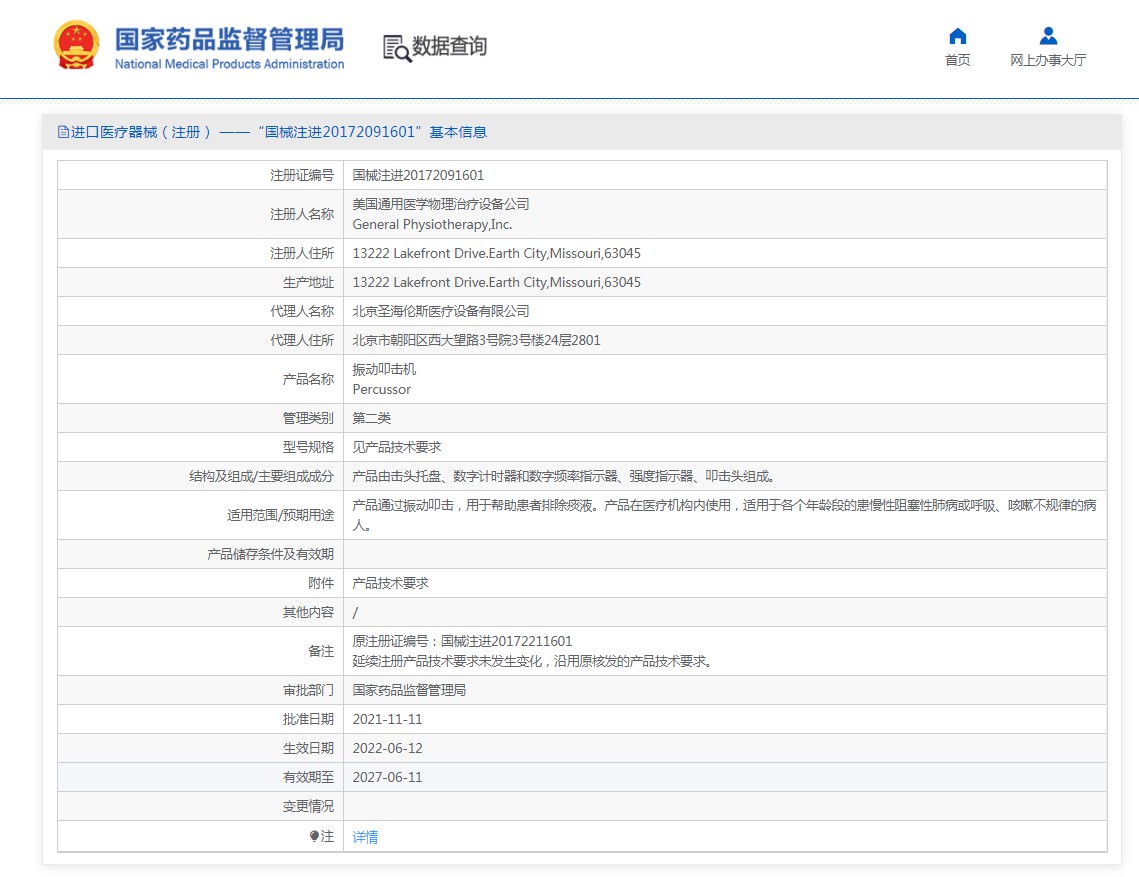Viewport: 1139px width, 877px height.
Task: Click the 注 label in last row
Action: click(x=327, y=837)
